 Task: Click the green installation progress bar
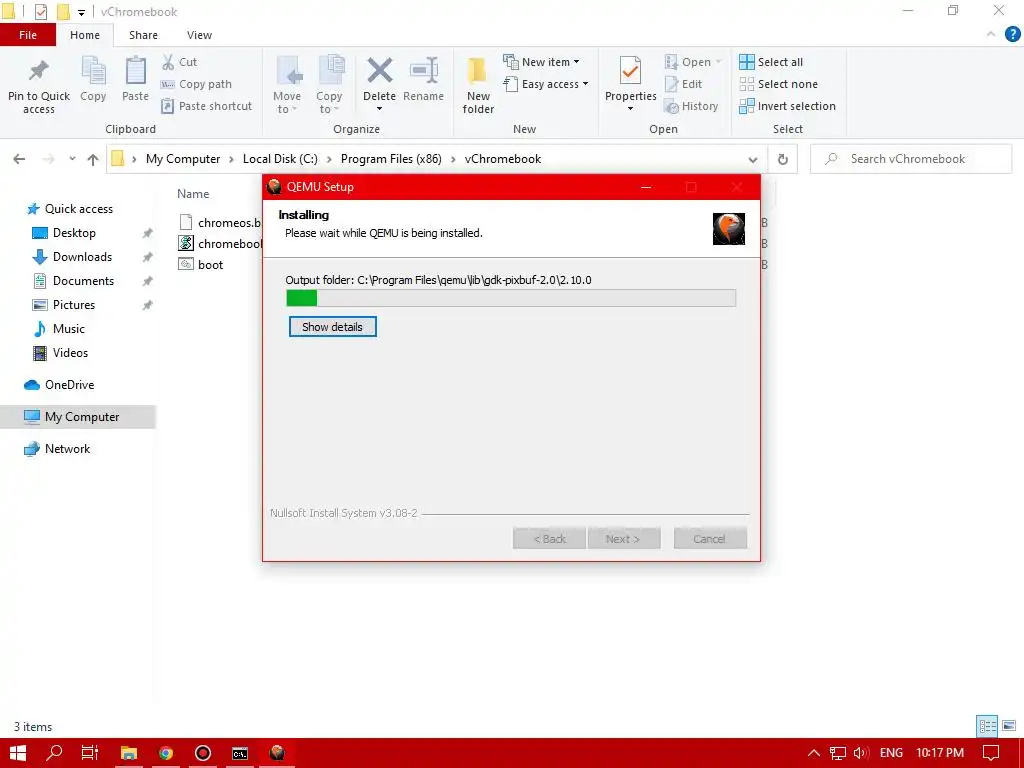(511, 298)
